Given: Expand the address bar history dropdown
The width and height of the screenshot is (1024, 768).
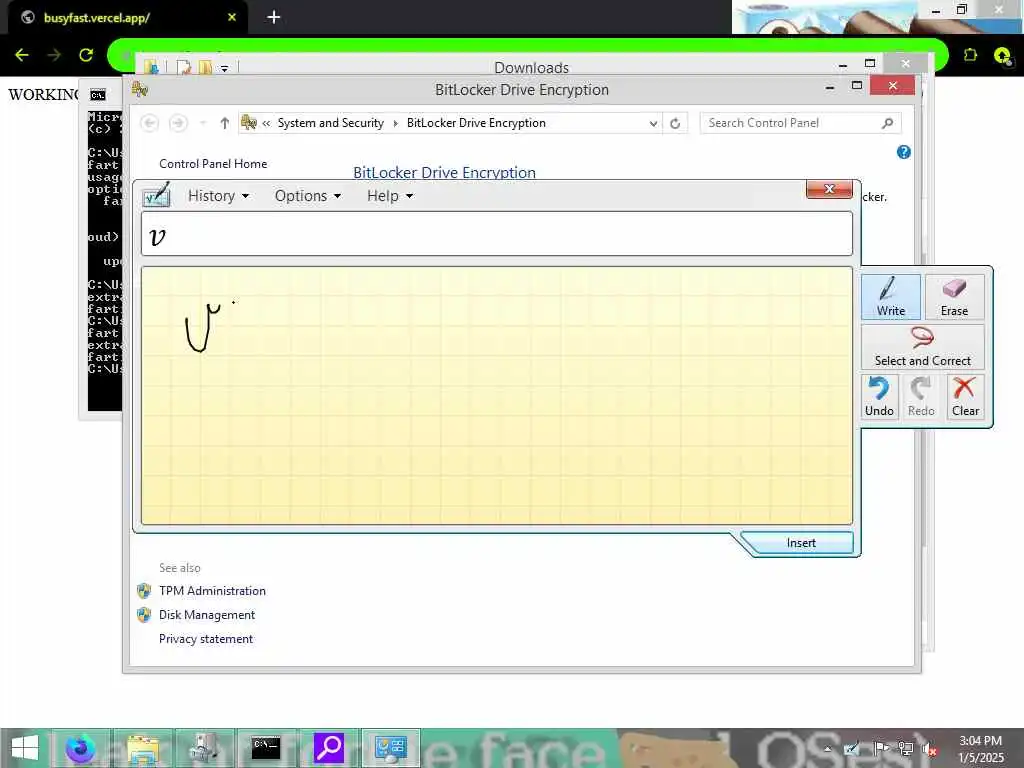Looking at the screenshot, I should tap(653, 123).
